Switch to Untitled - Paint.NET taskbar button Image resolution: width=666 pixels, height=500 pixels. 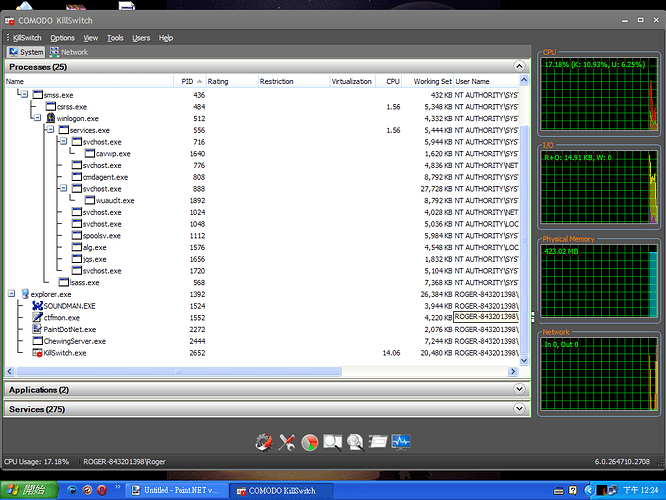click(177, 490)
